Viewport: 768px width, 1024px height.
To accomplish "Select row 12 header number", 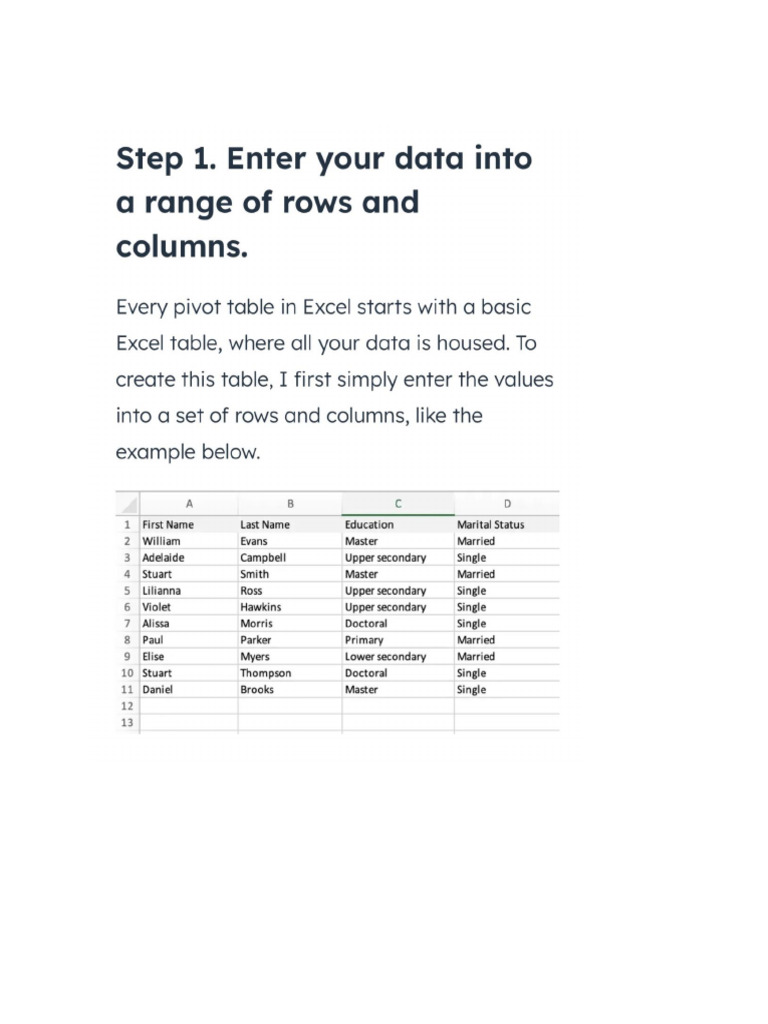I will pyautogui.click(x=127, y=706).
